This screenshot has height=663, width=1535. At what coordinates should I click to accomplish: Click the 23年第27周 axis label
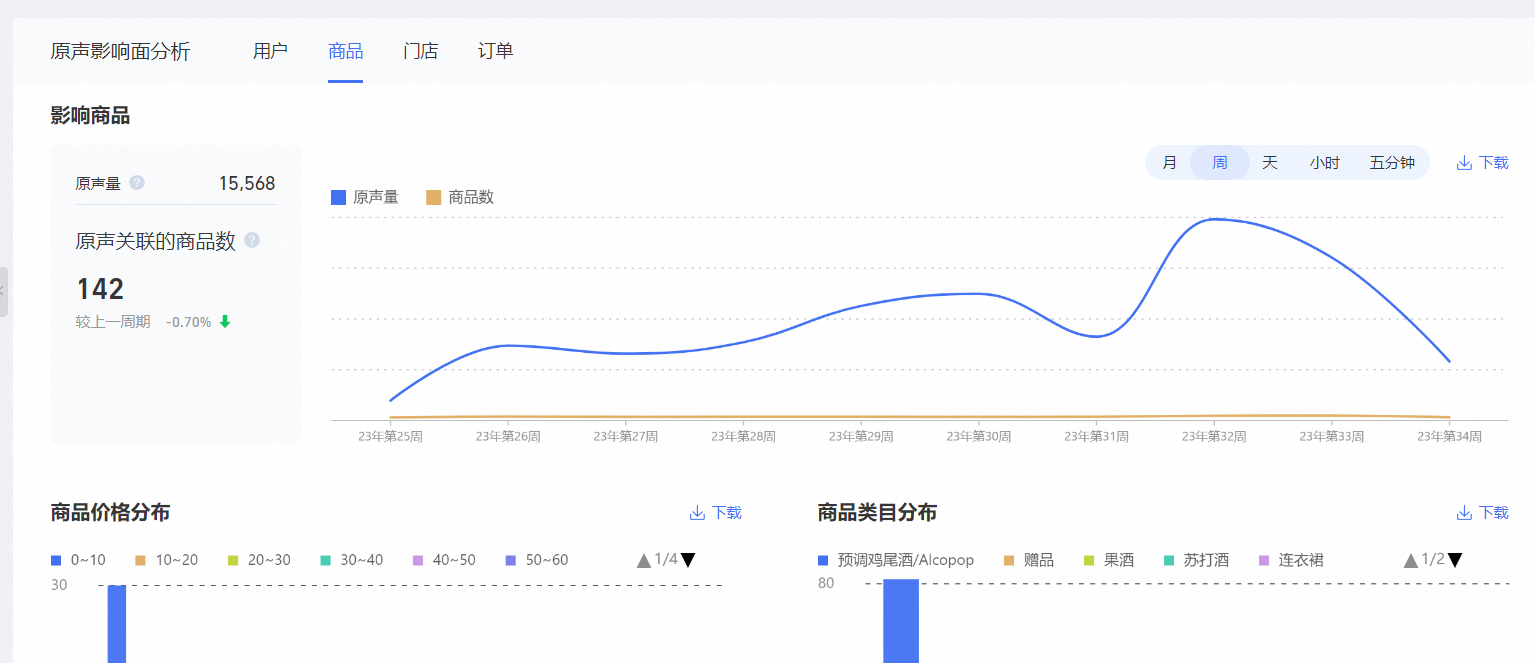(626, 437)
